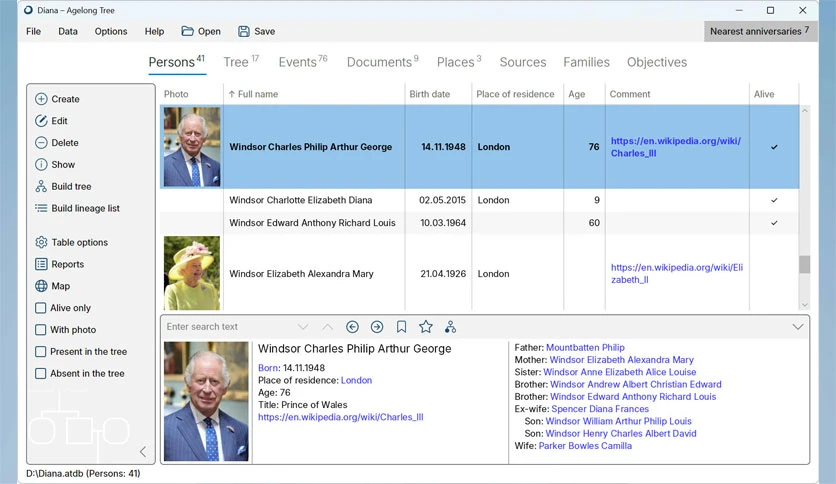Open the Data menu
Viewport: 836px width, 484px height.
pos(68,31)
